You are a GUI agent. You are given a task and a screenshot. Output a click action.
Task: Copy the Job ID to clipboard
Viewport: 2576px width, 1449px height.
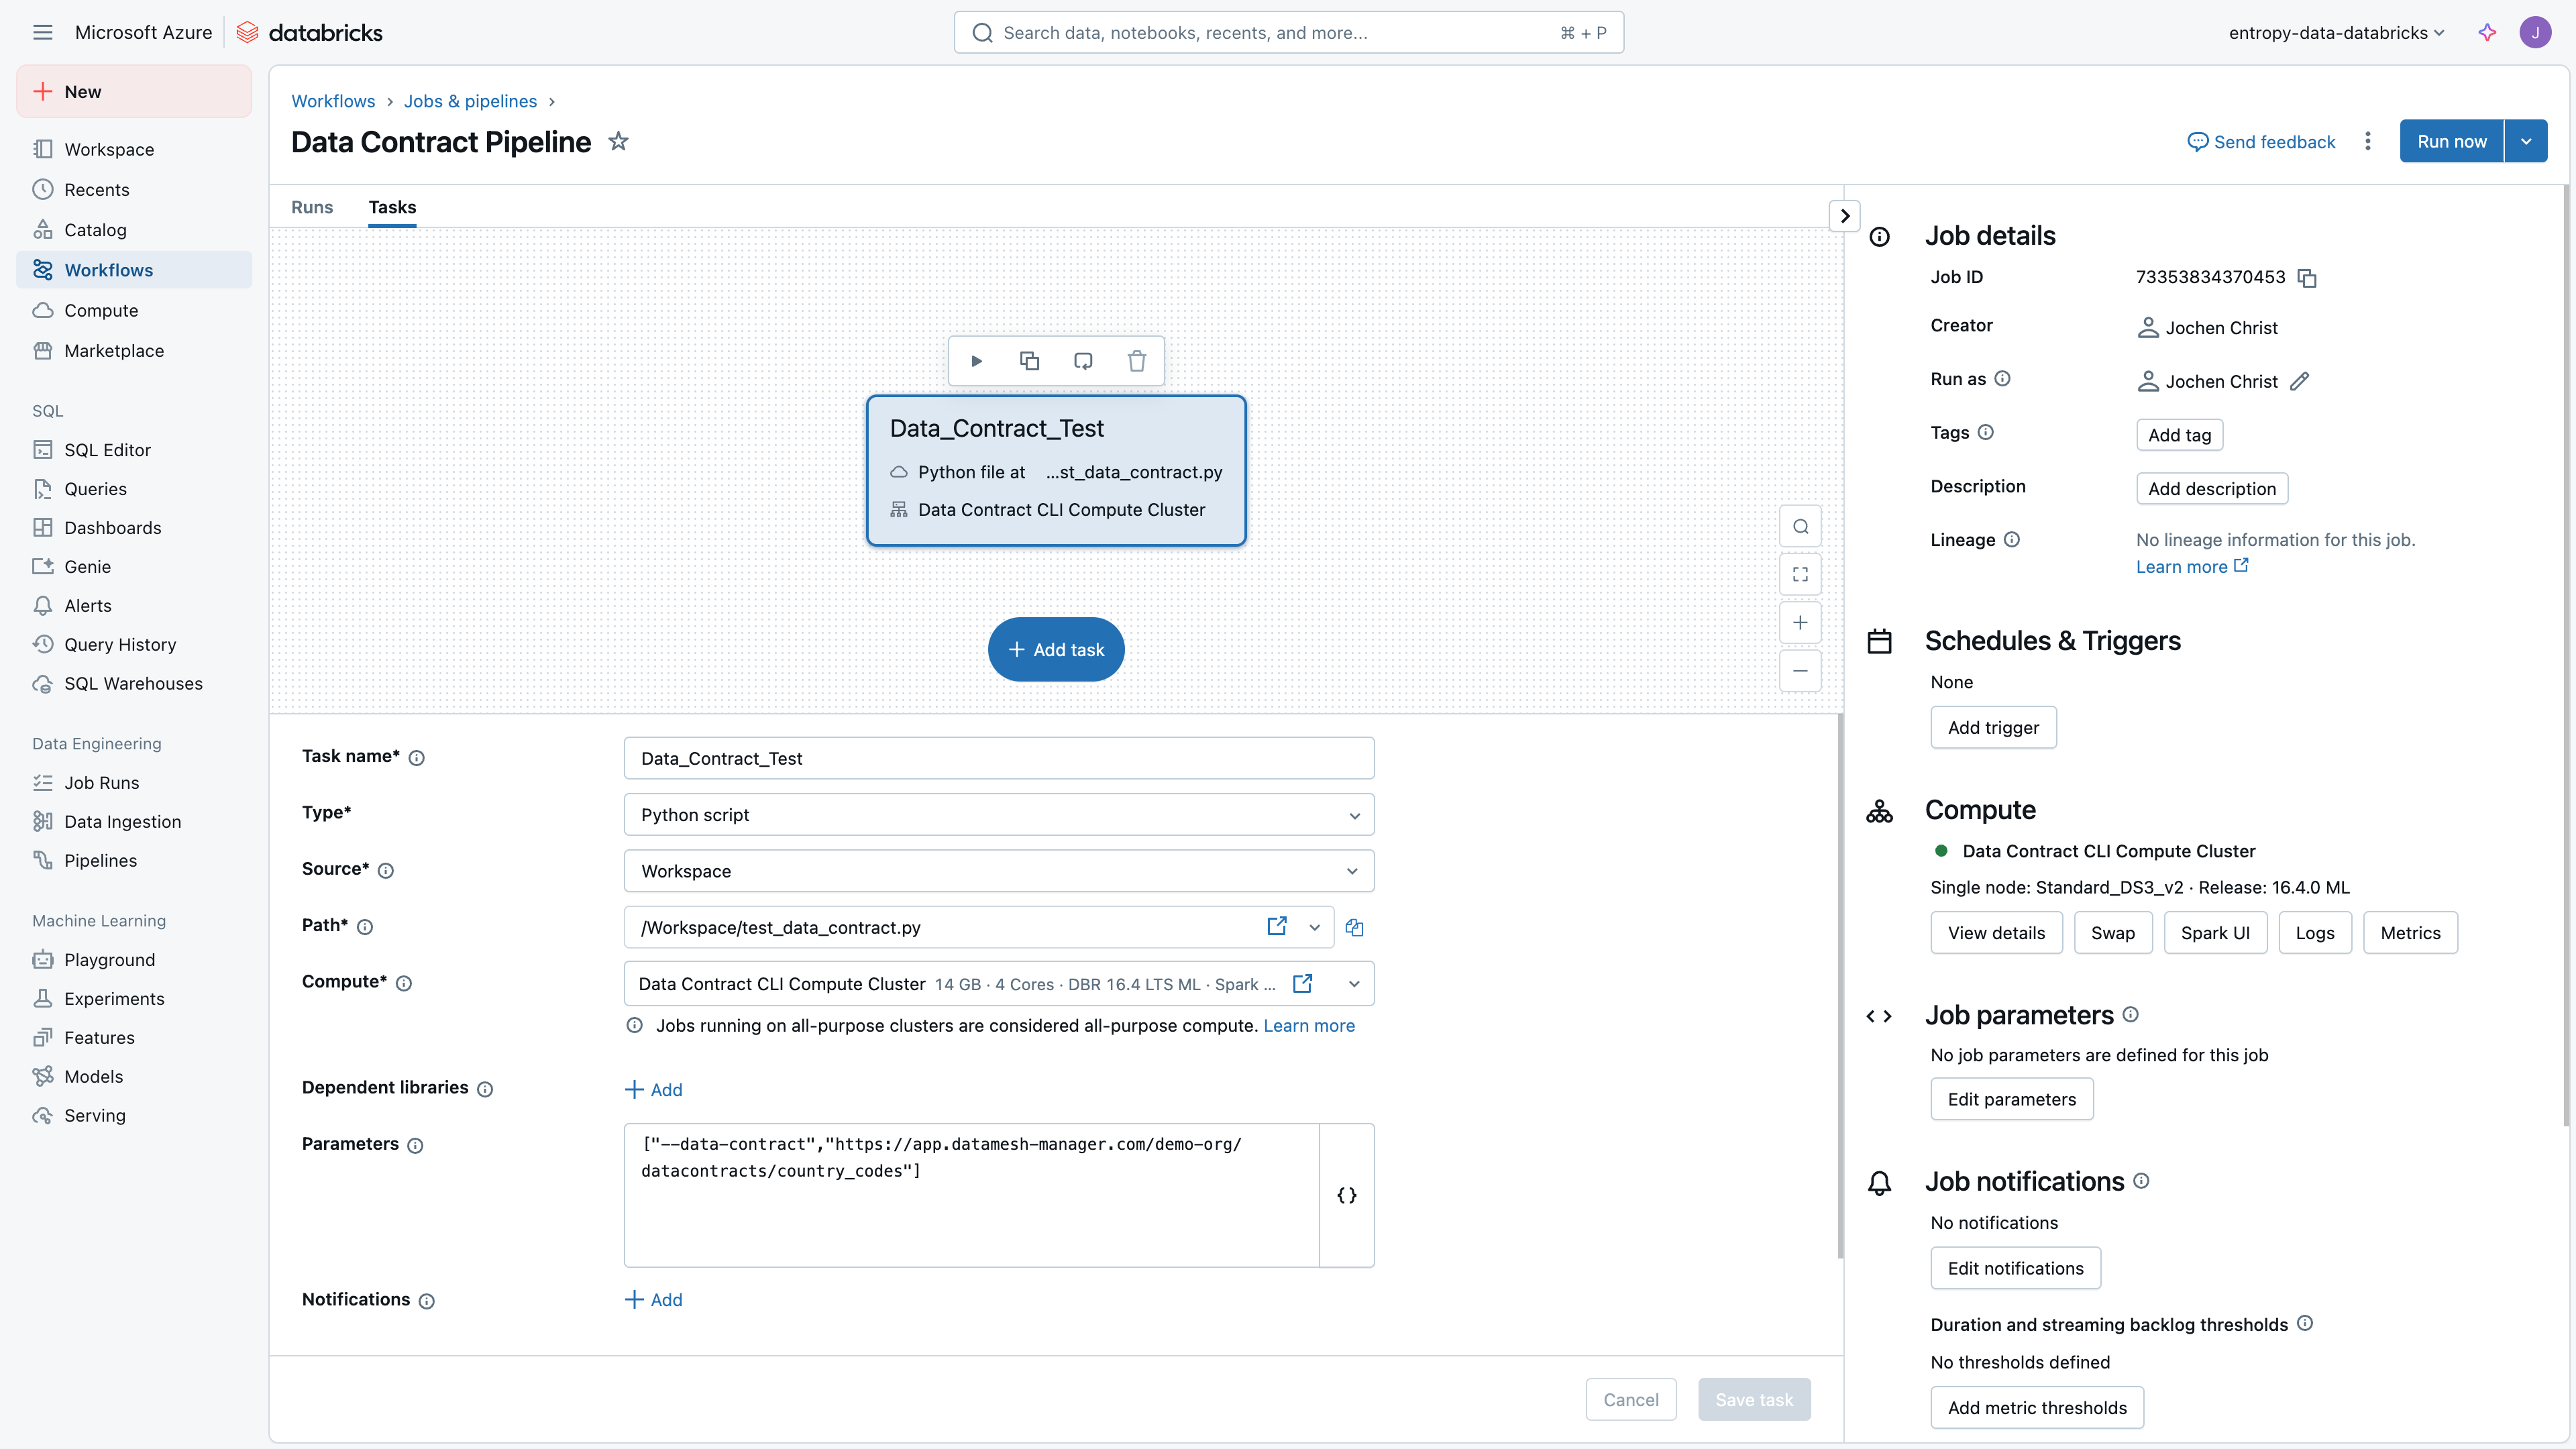point(2307,278)
